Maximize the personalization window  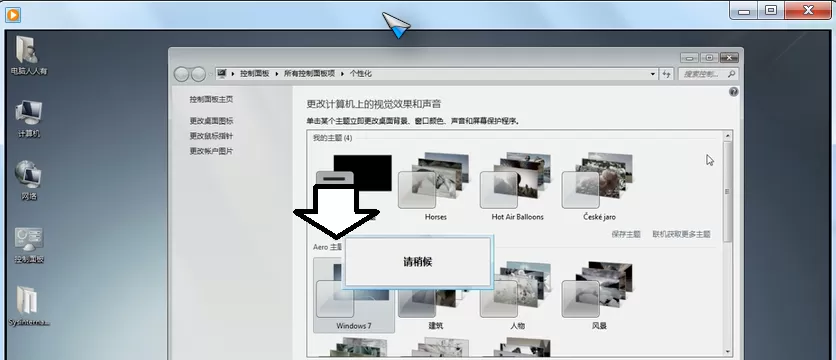click(x=710, y=58)
